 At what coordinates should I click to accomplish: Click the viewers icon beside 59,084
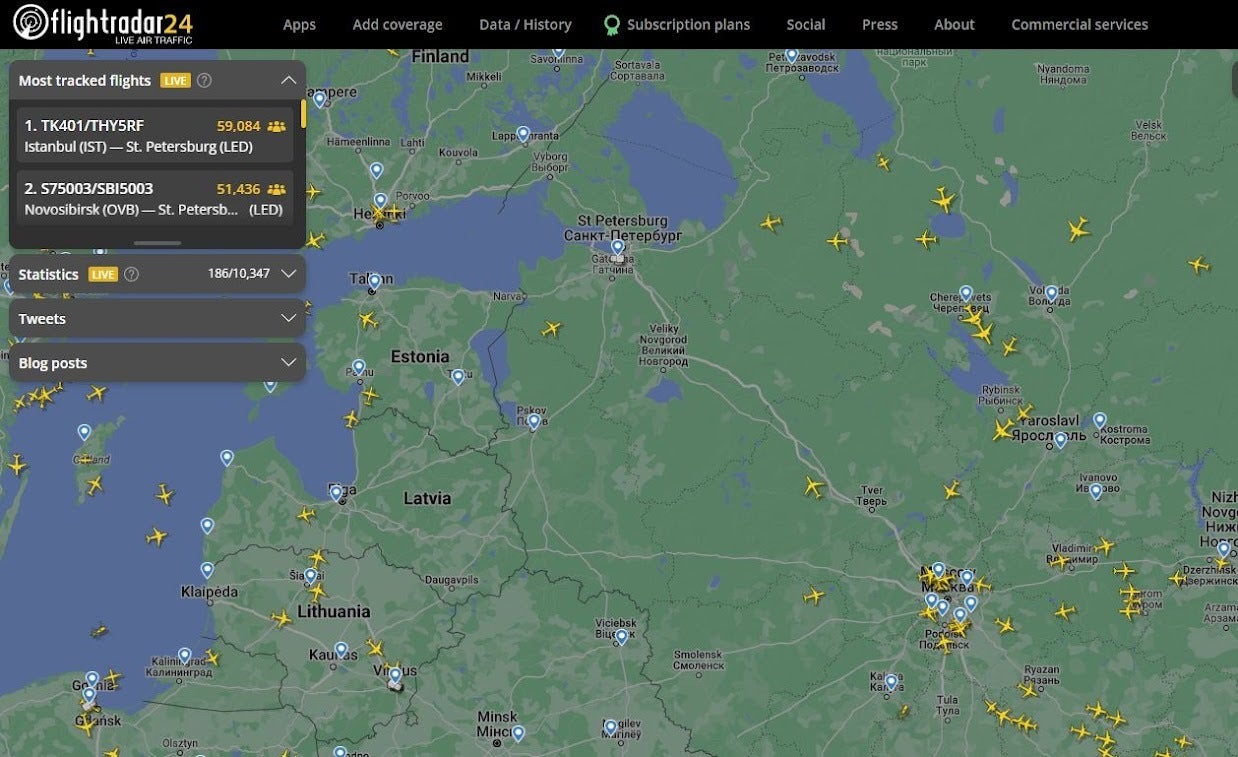[276, 126]
